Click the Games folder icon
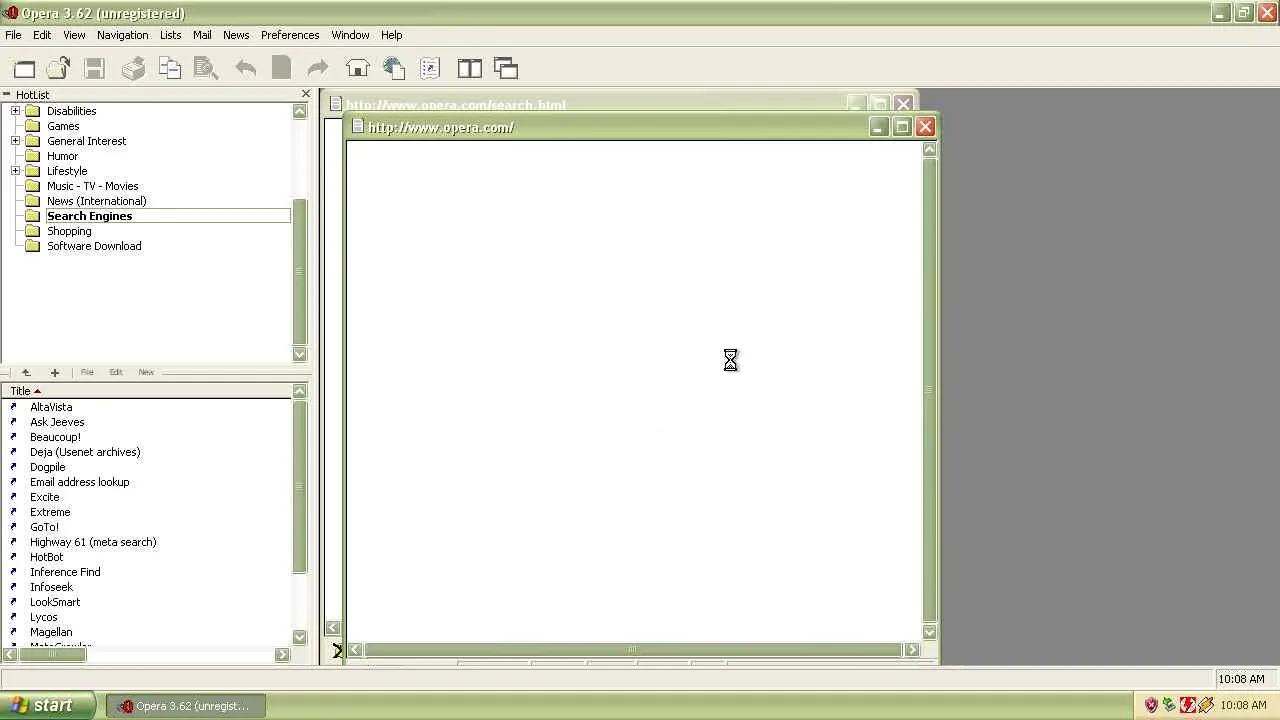The height and width of the screenshot is (720, 1280). [32, 126]
